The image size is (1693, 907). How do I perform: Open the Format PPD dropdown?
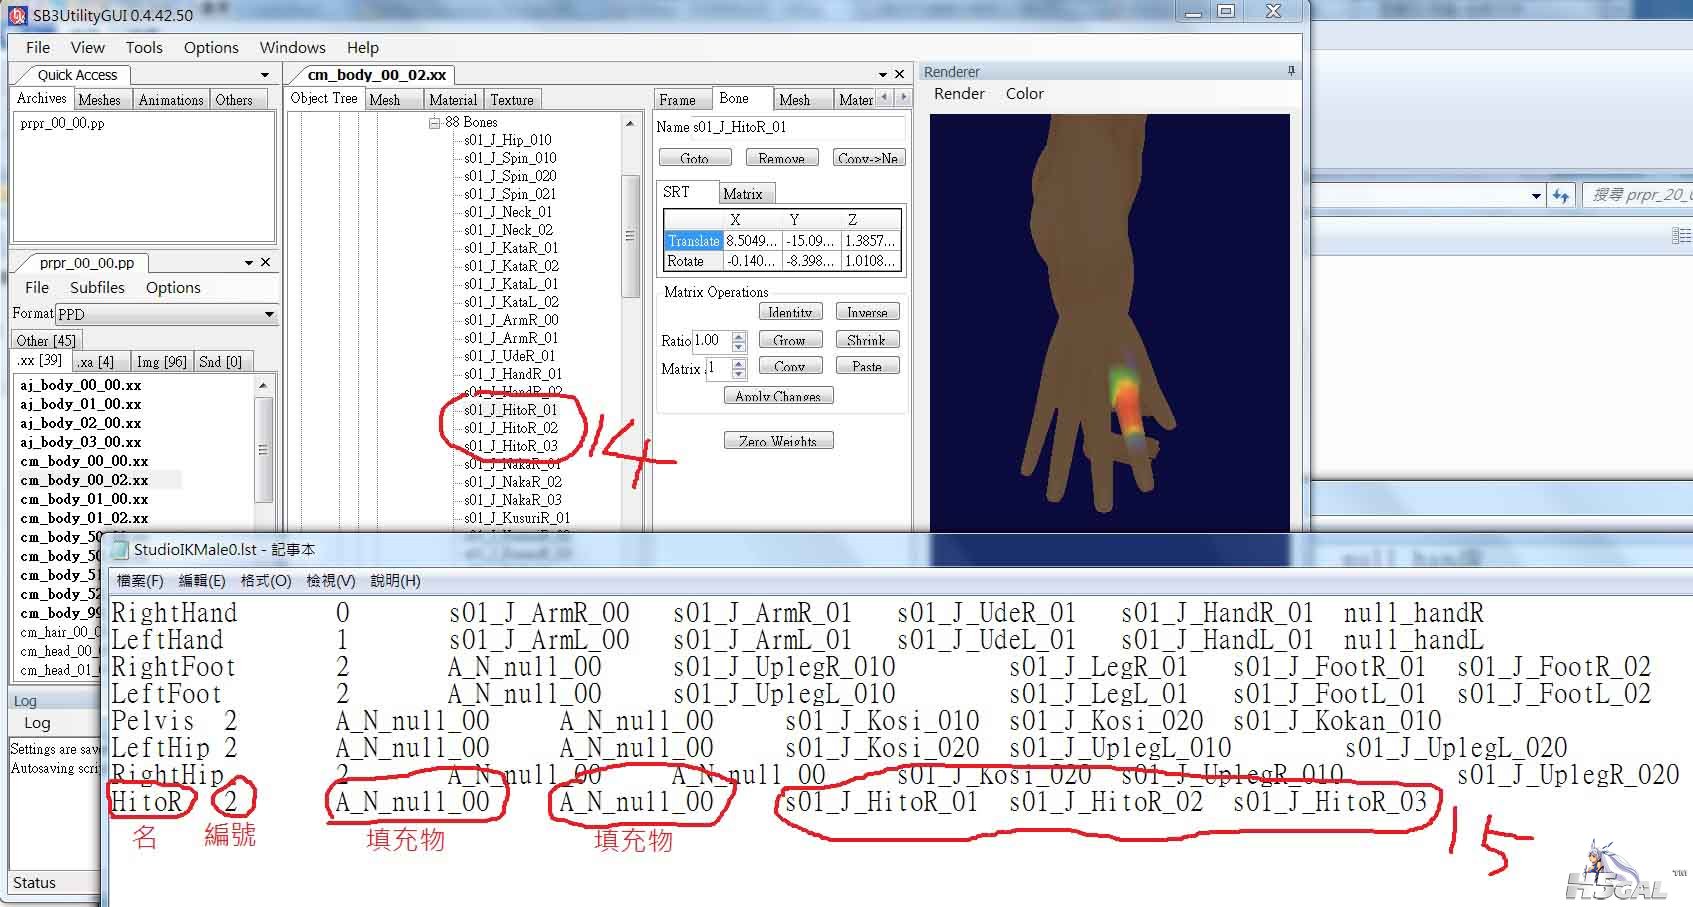tap(268, 314)
